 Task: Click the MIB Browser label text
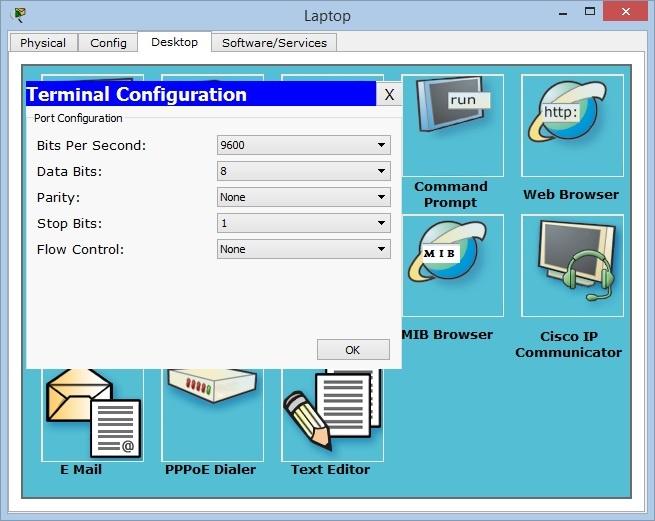click(x=447, y=334)
